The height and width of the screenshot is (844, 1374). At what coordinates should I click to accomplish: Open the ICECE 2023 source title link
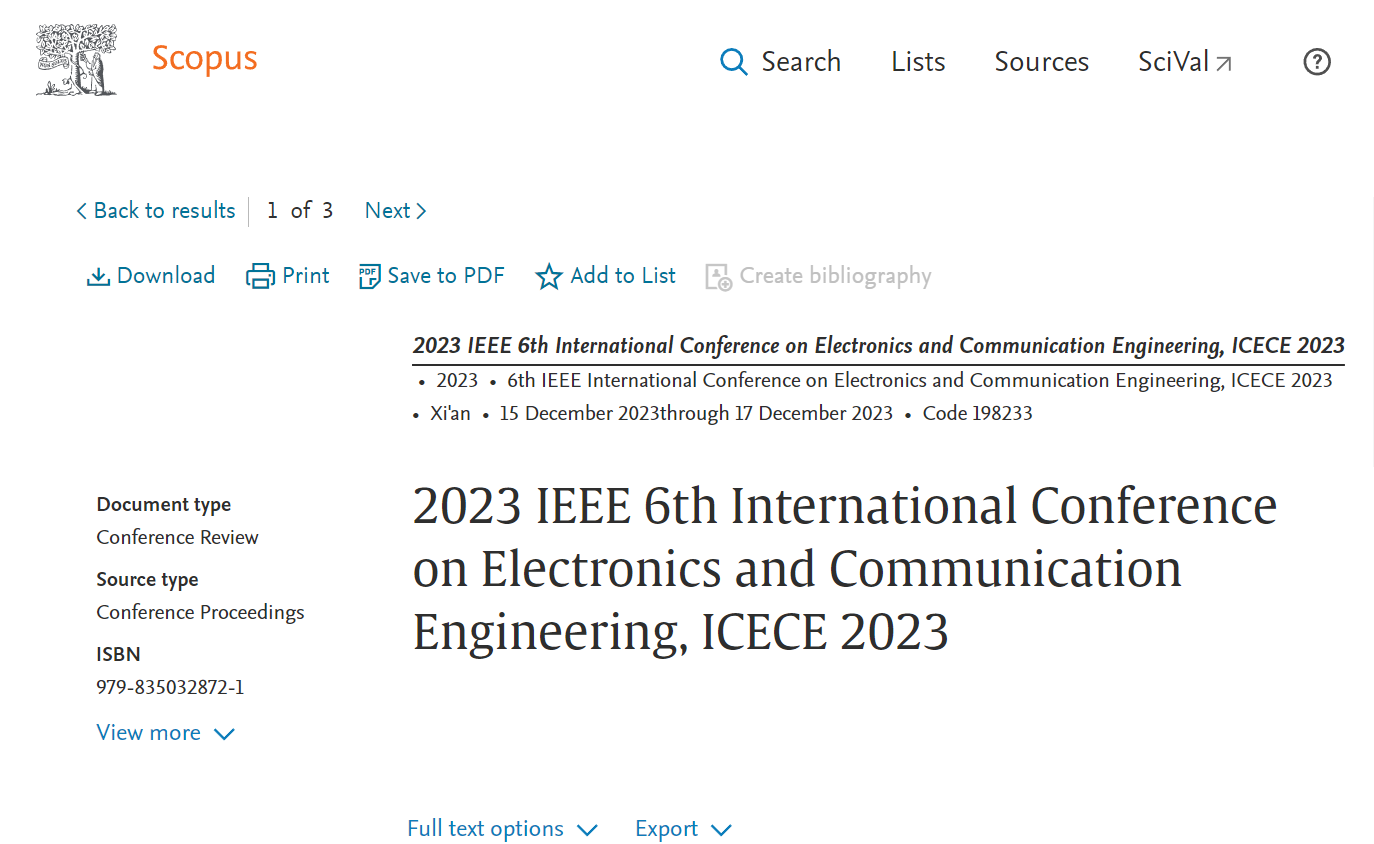[x=879, y=346]
